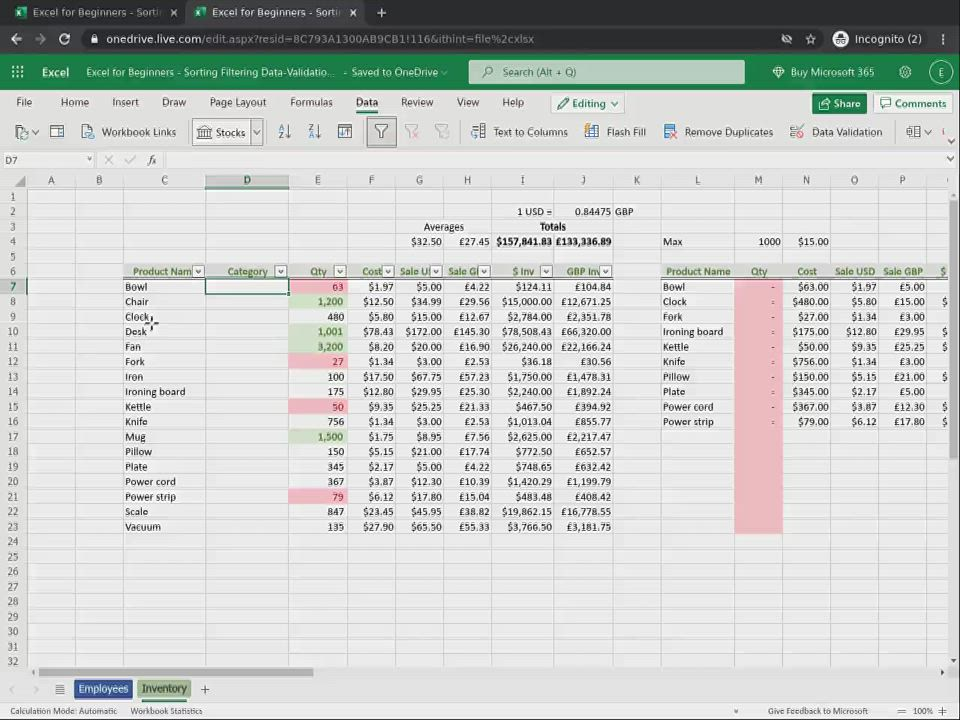Click the refresh data icon in ribbon

[26, 132]
